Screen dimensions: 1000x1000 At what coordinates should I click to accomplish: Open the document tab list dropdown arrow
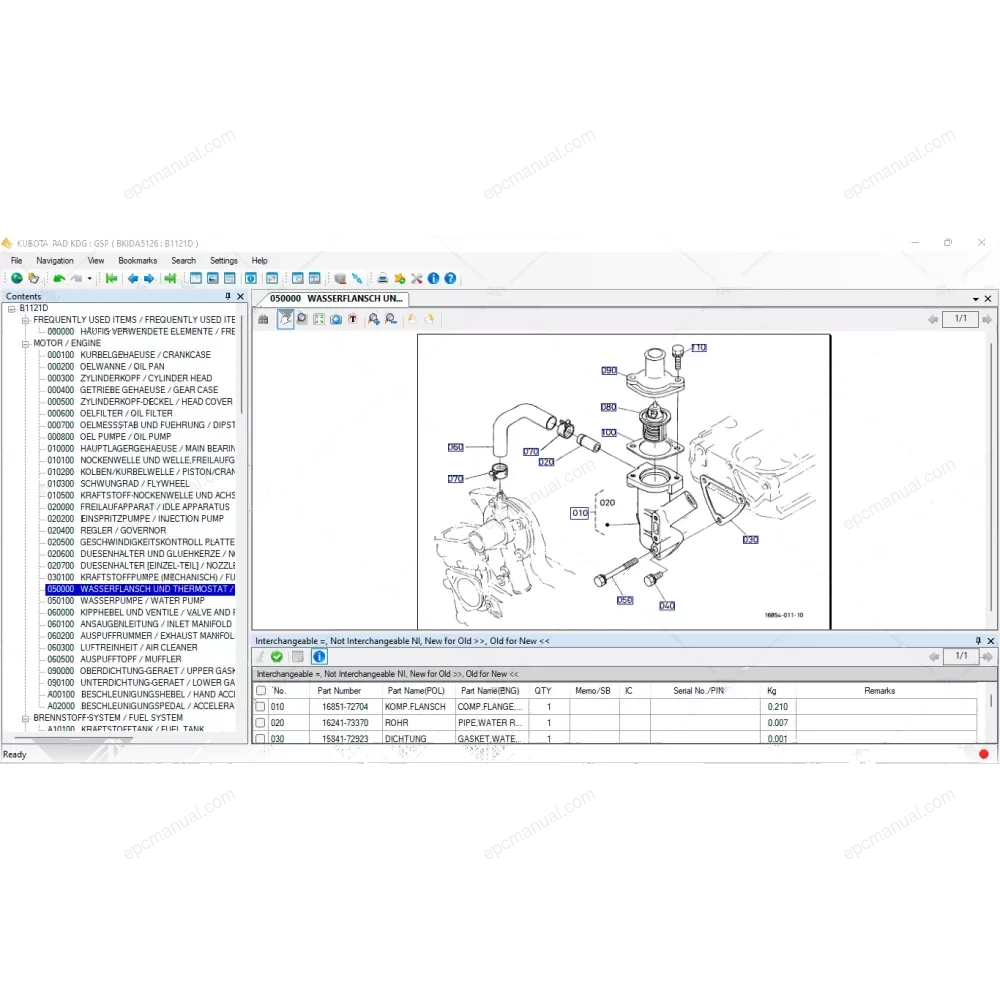(975, 298)
